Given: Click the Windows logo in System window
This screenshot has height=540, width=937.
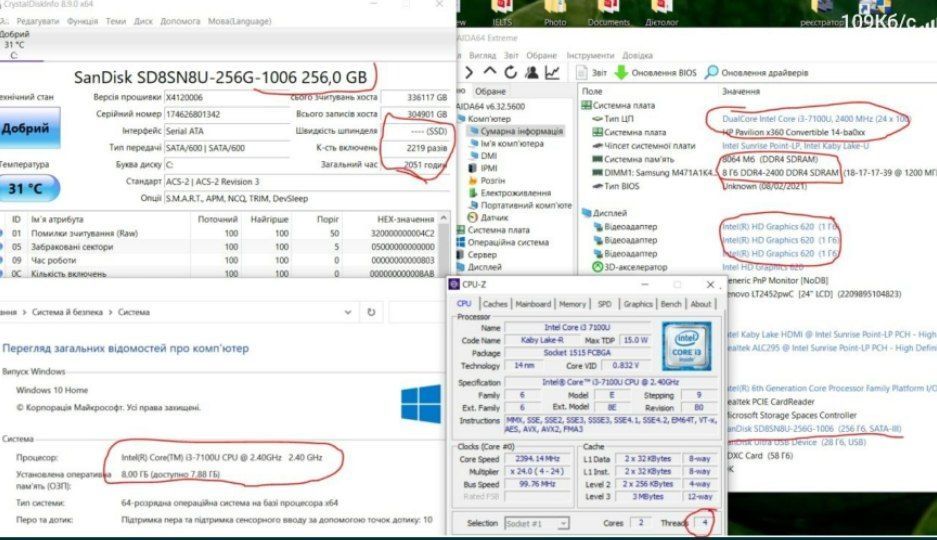Looking at the screenshot, I should (421, 404).
